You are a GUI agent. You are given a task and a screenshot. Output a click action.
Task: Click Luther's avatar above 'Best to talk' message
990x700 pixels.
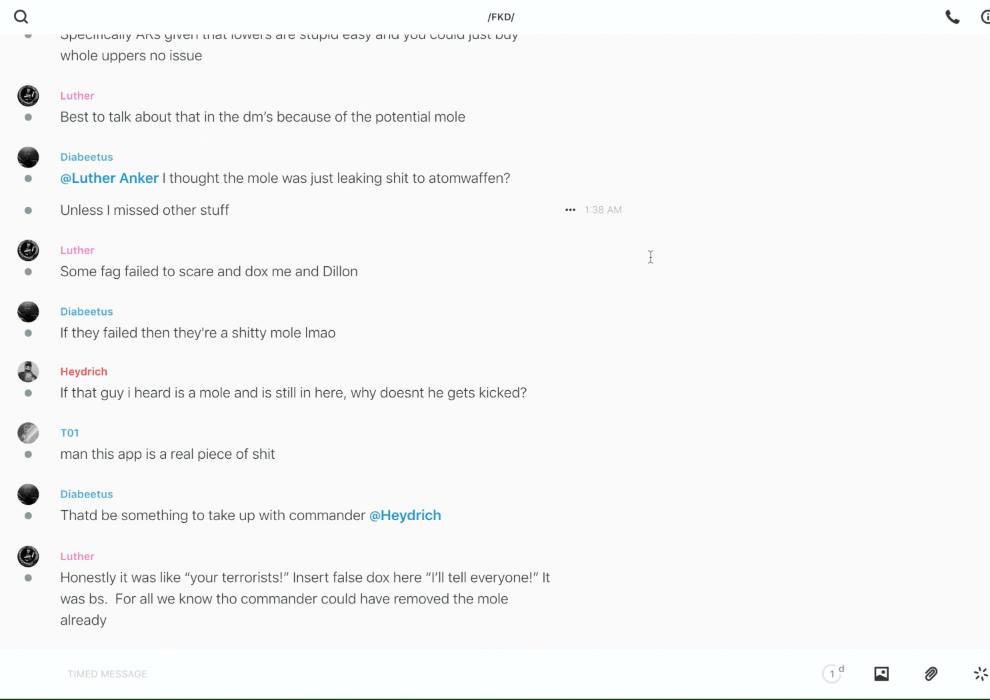tap(28, 96)
